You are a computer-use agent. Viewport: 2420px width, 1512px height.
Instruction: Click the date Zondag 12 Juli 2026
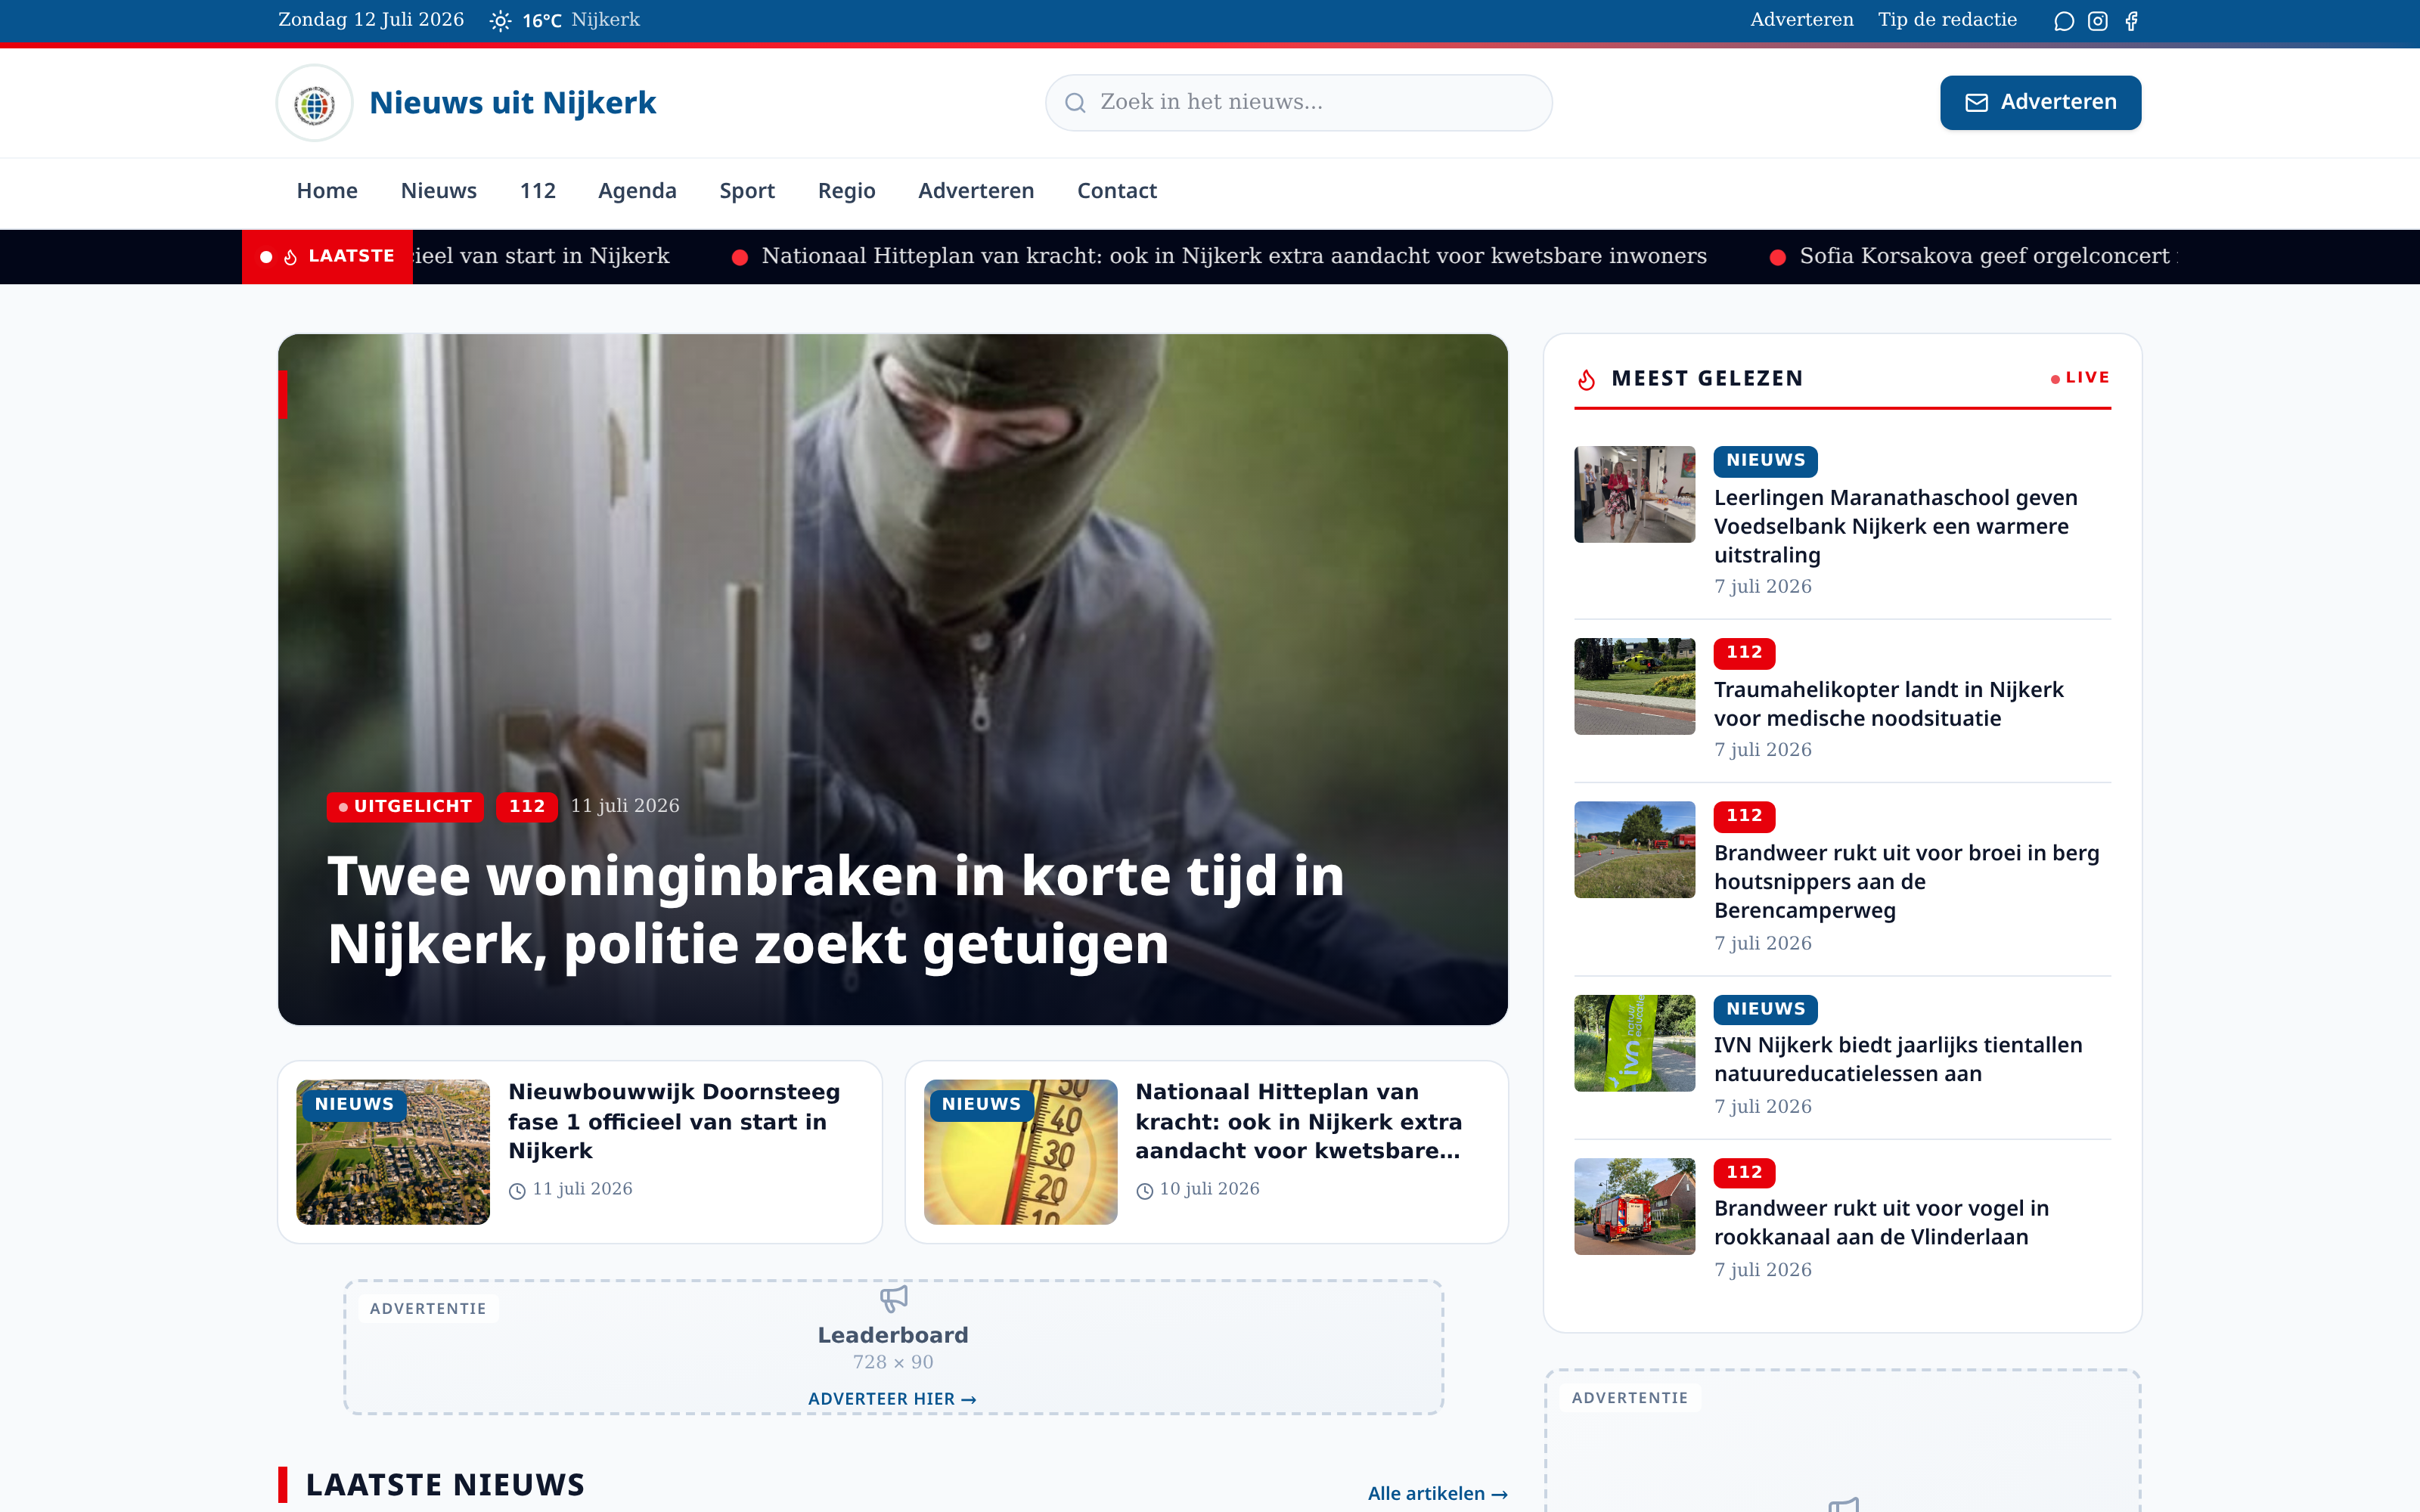pos(371,20)
